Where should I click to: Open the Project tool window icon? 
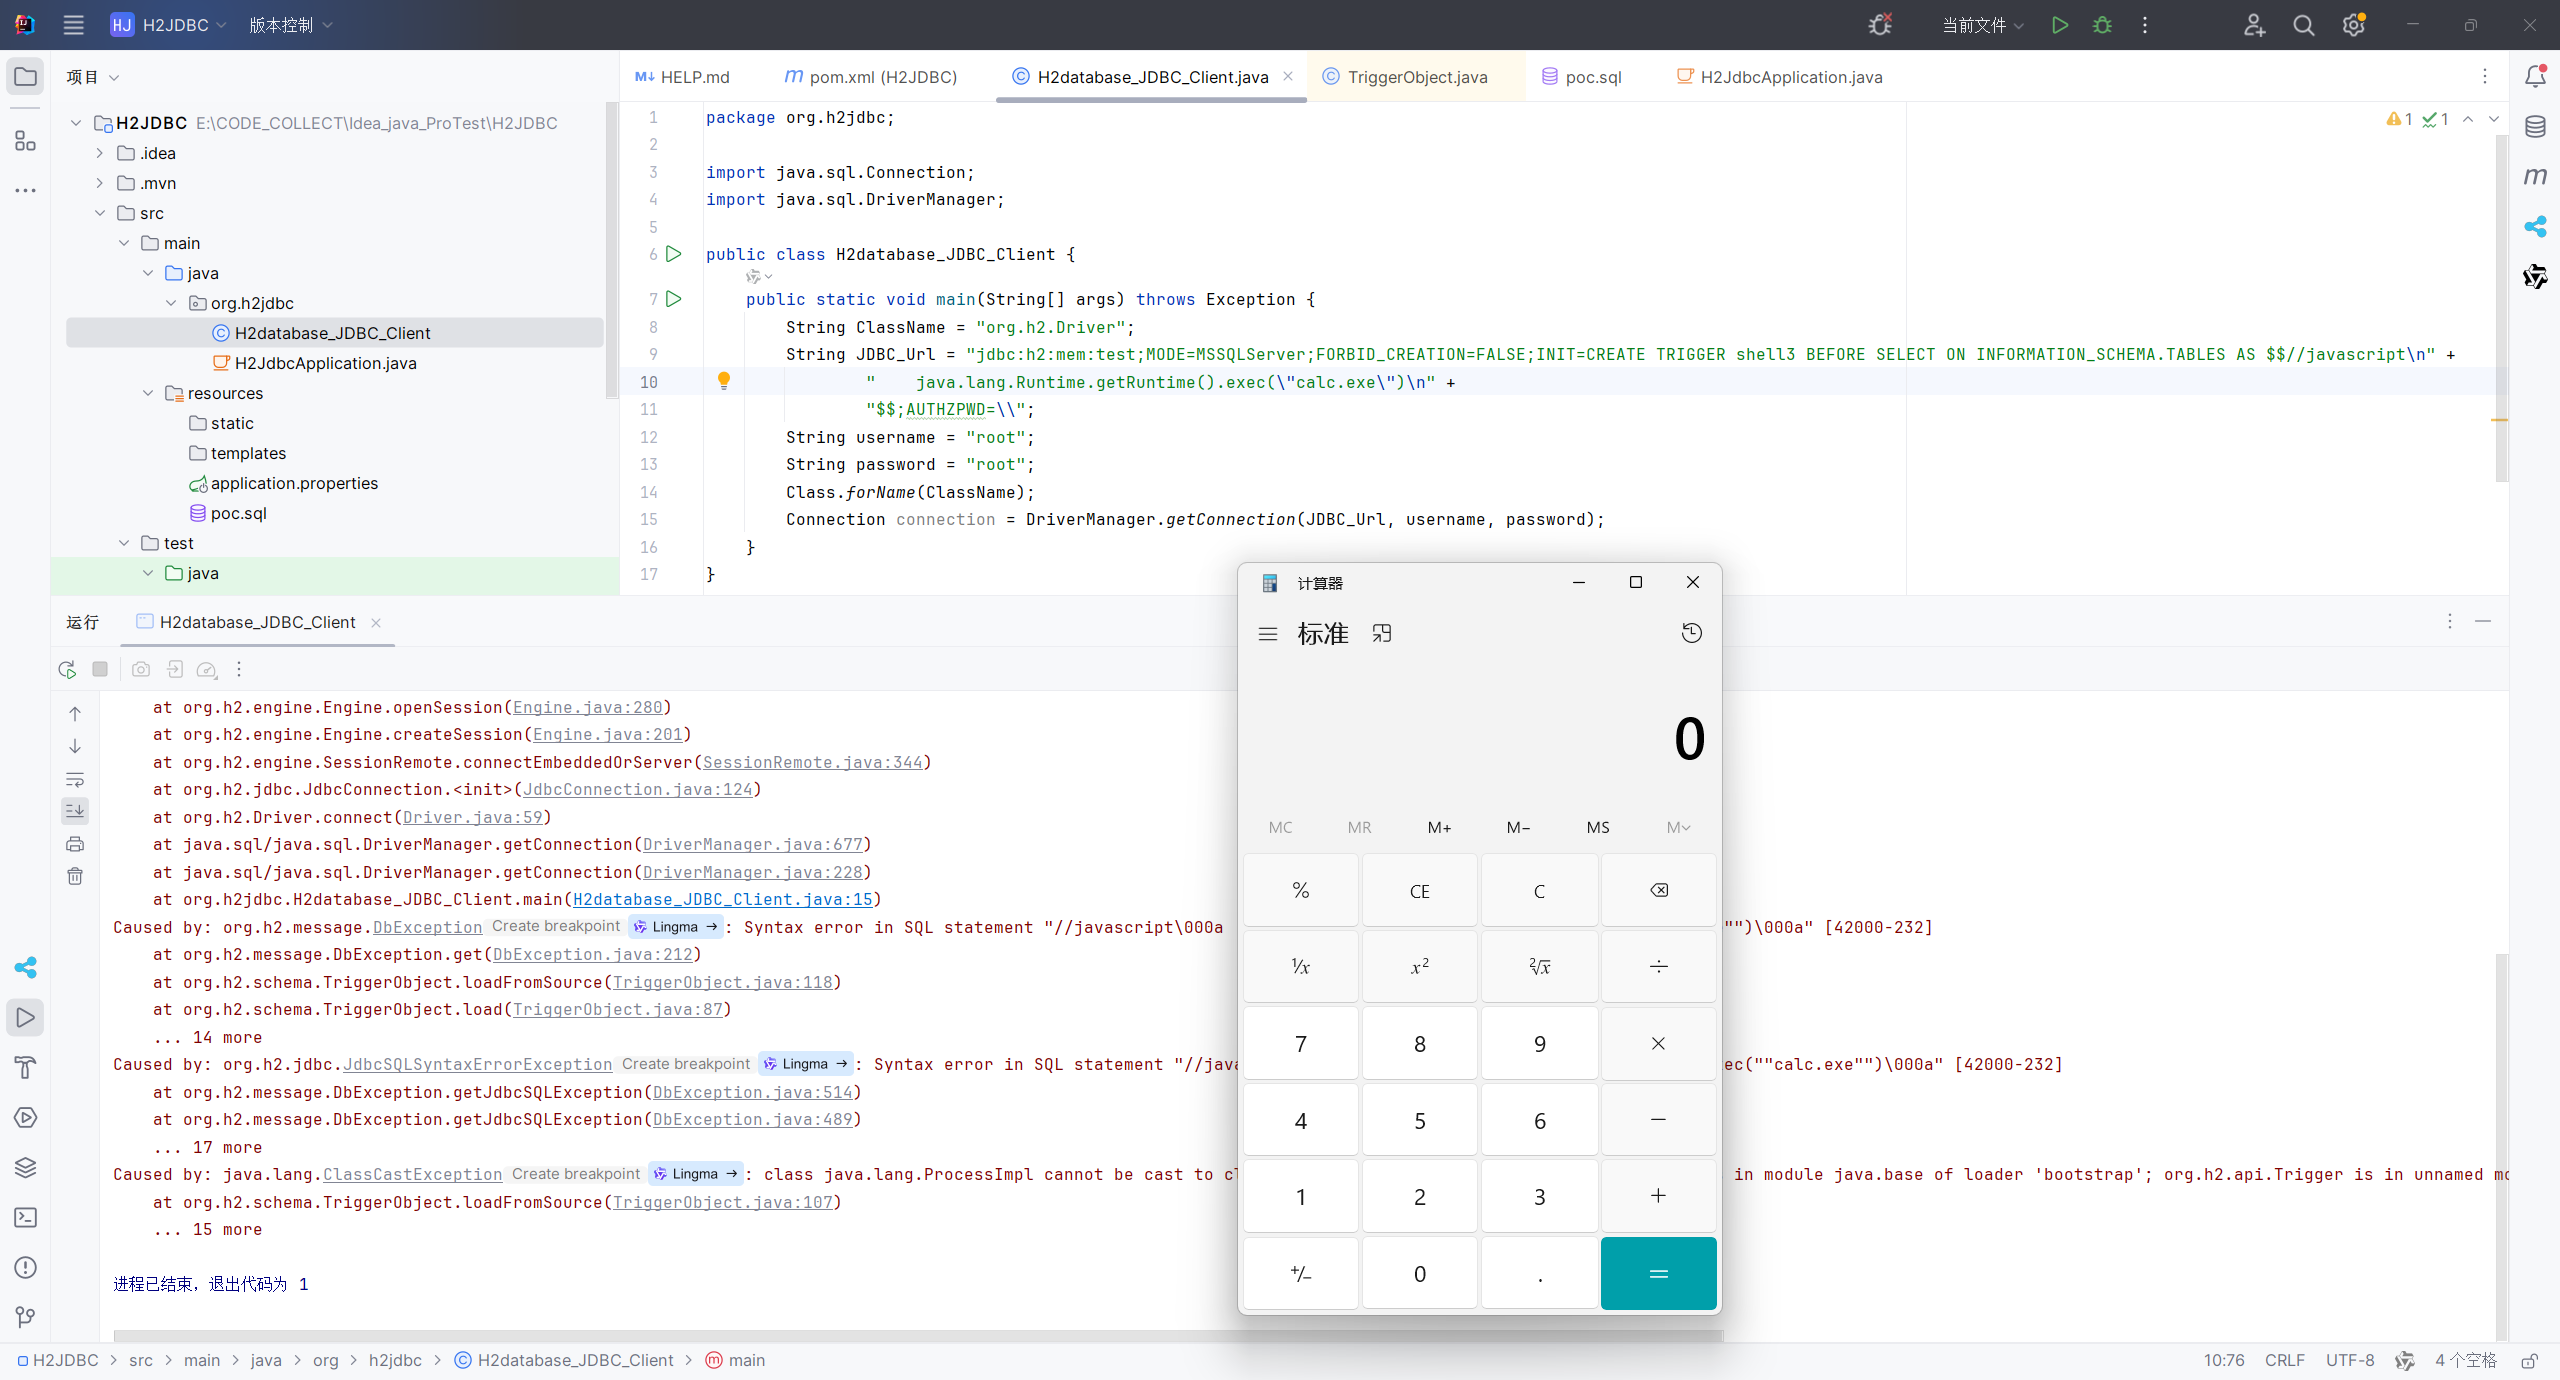point(25,77)
